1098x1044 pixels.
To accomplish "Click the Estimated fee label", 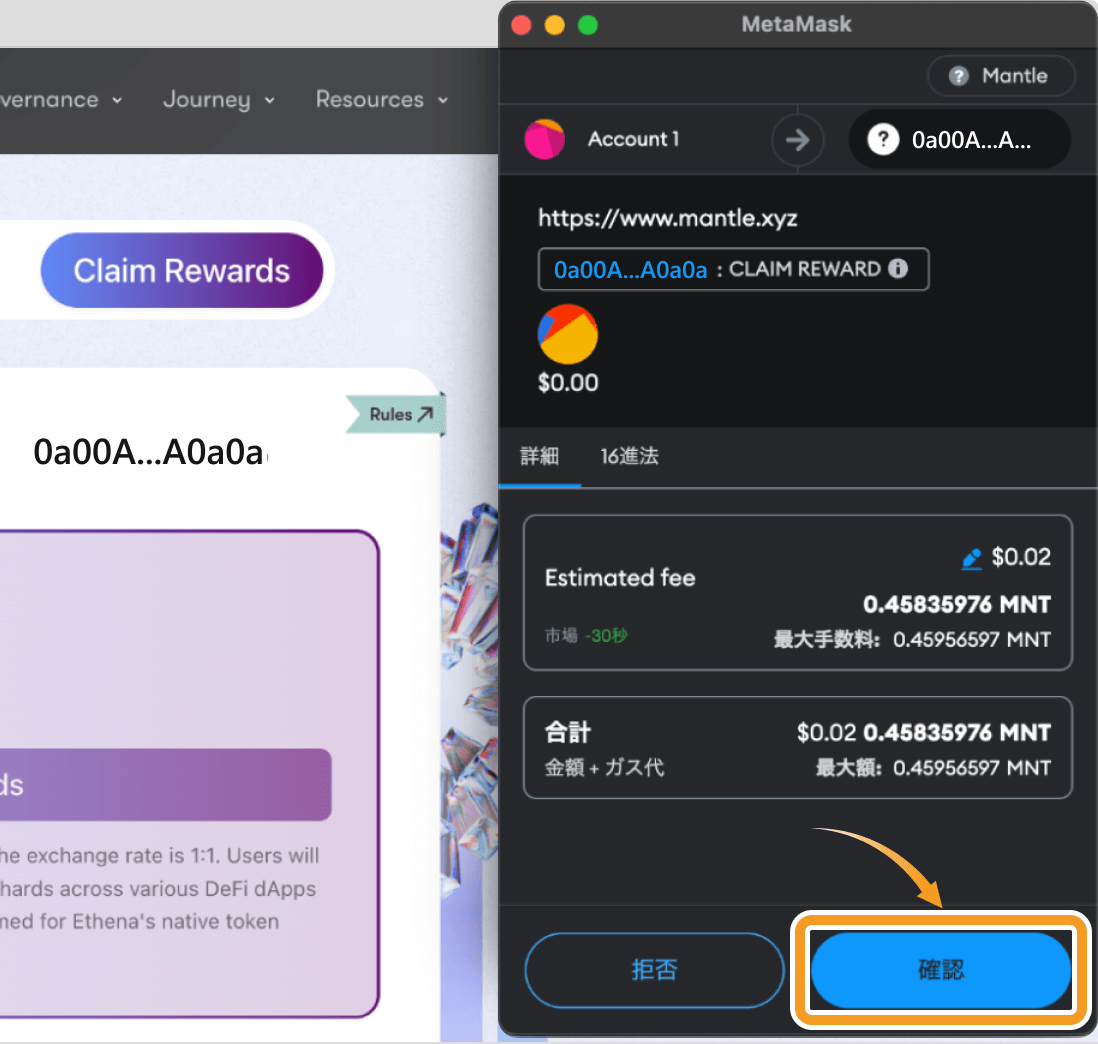I will coord(620,578).
